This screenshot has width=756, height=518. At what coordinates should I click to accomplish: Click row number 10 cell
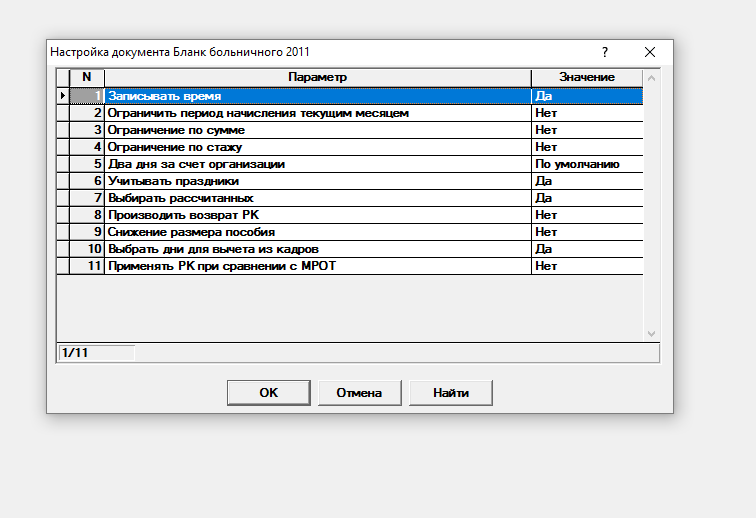[x=87, y=249]
